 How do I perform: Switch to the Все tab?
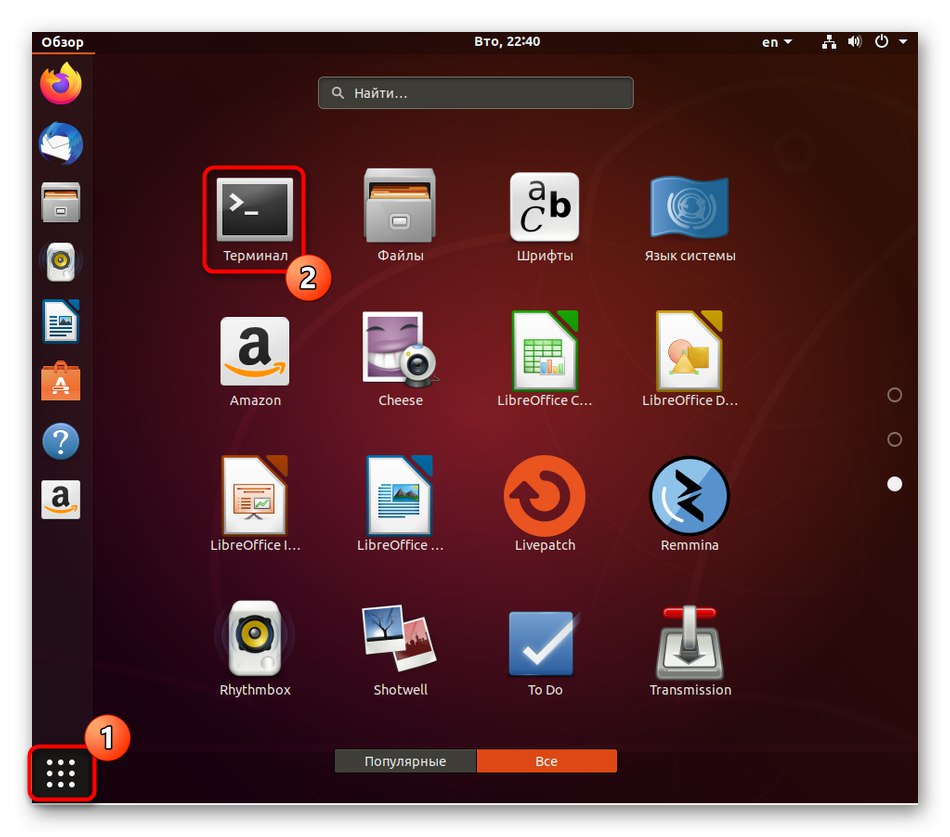pos(546,761)
